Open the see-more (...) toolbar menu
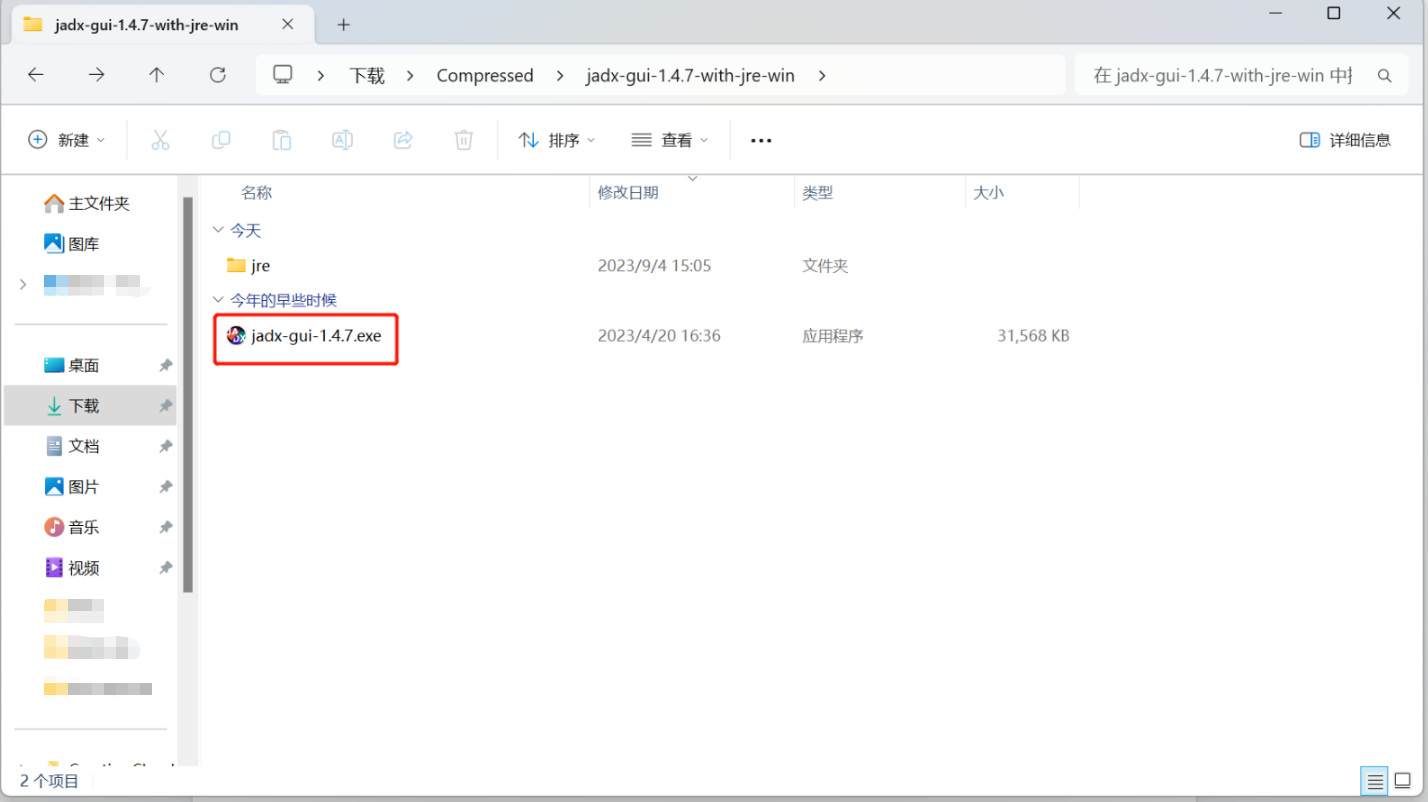The width and height of the screenshot is (1428, 802). 760,139
